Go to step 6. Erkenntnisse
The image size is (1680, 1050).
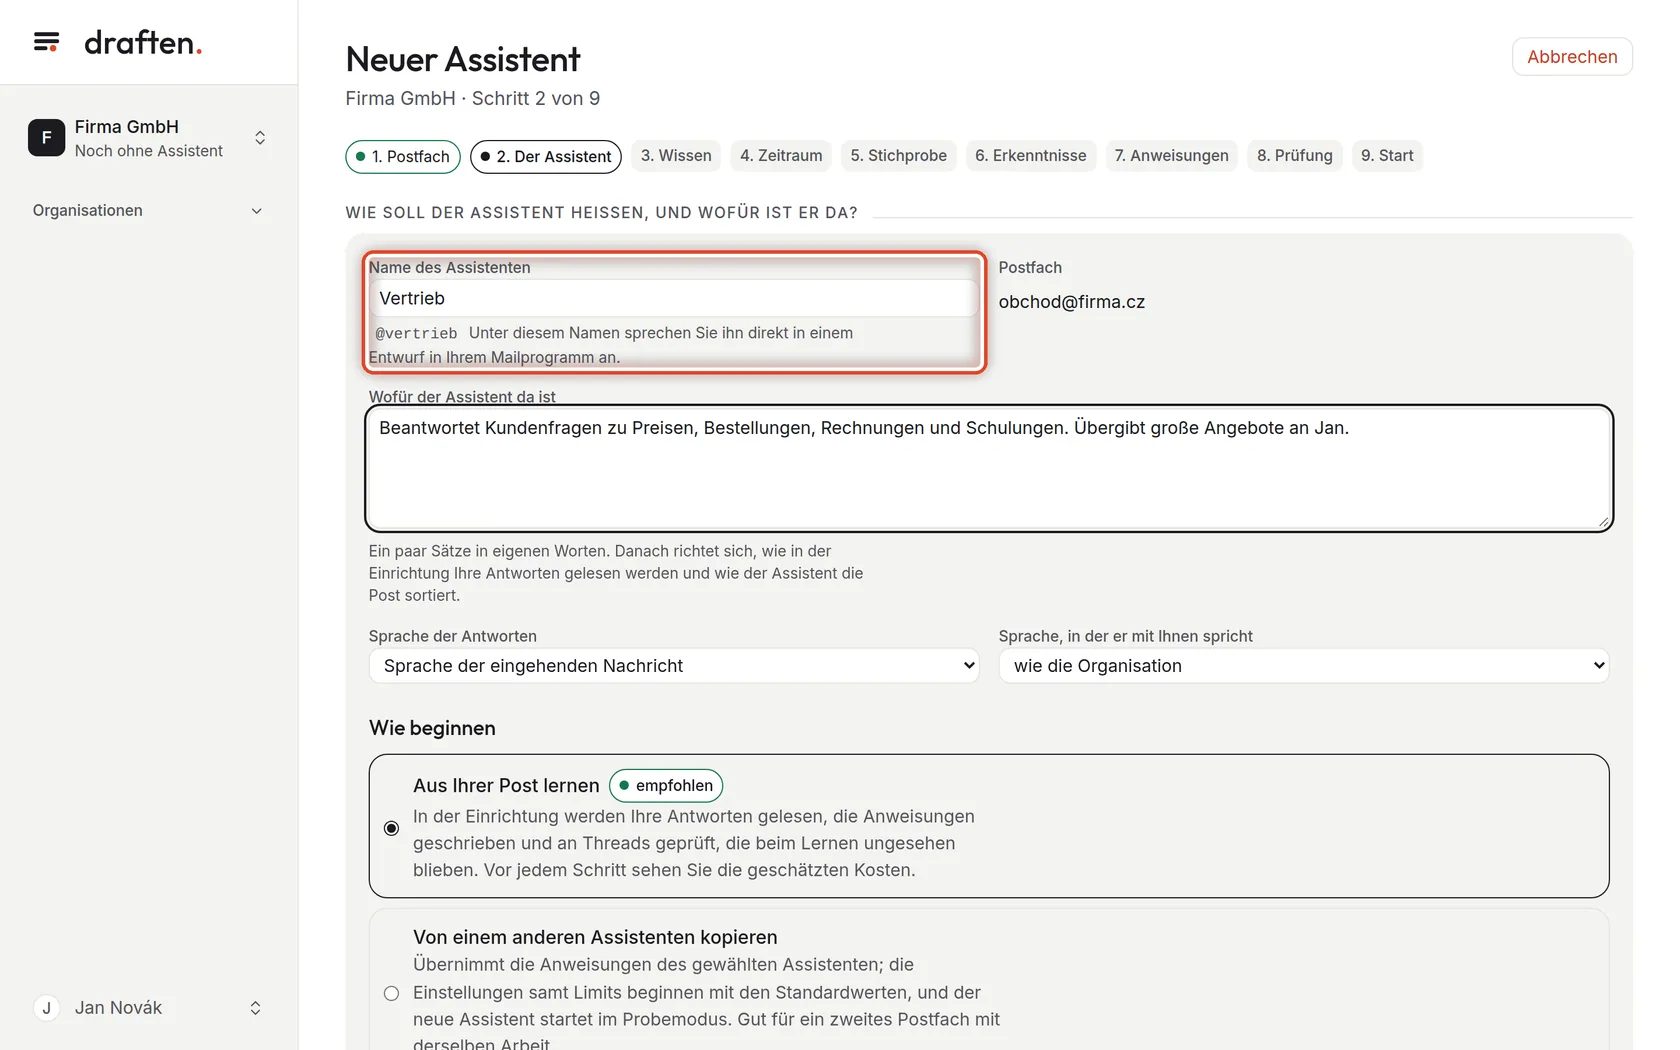1030,156
